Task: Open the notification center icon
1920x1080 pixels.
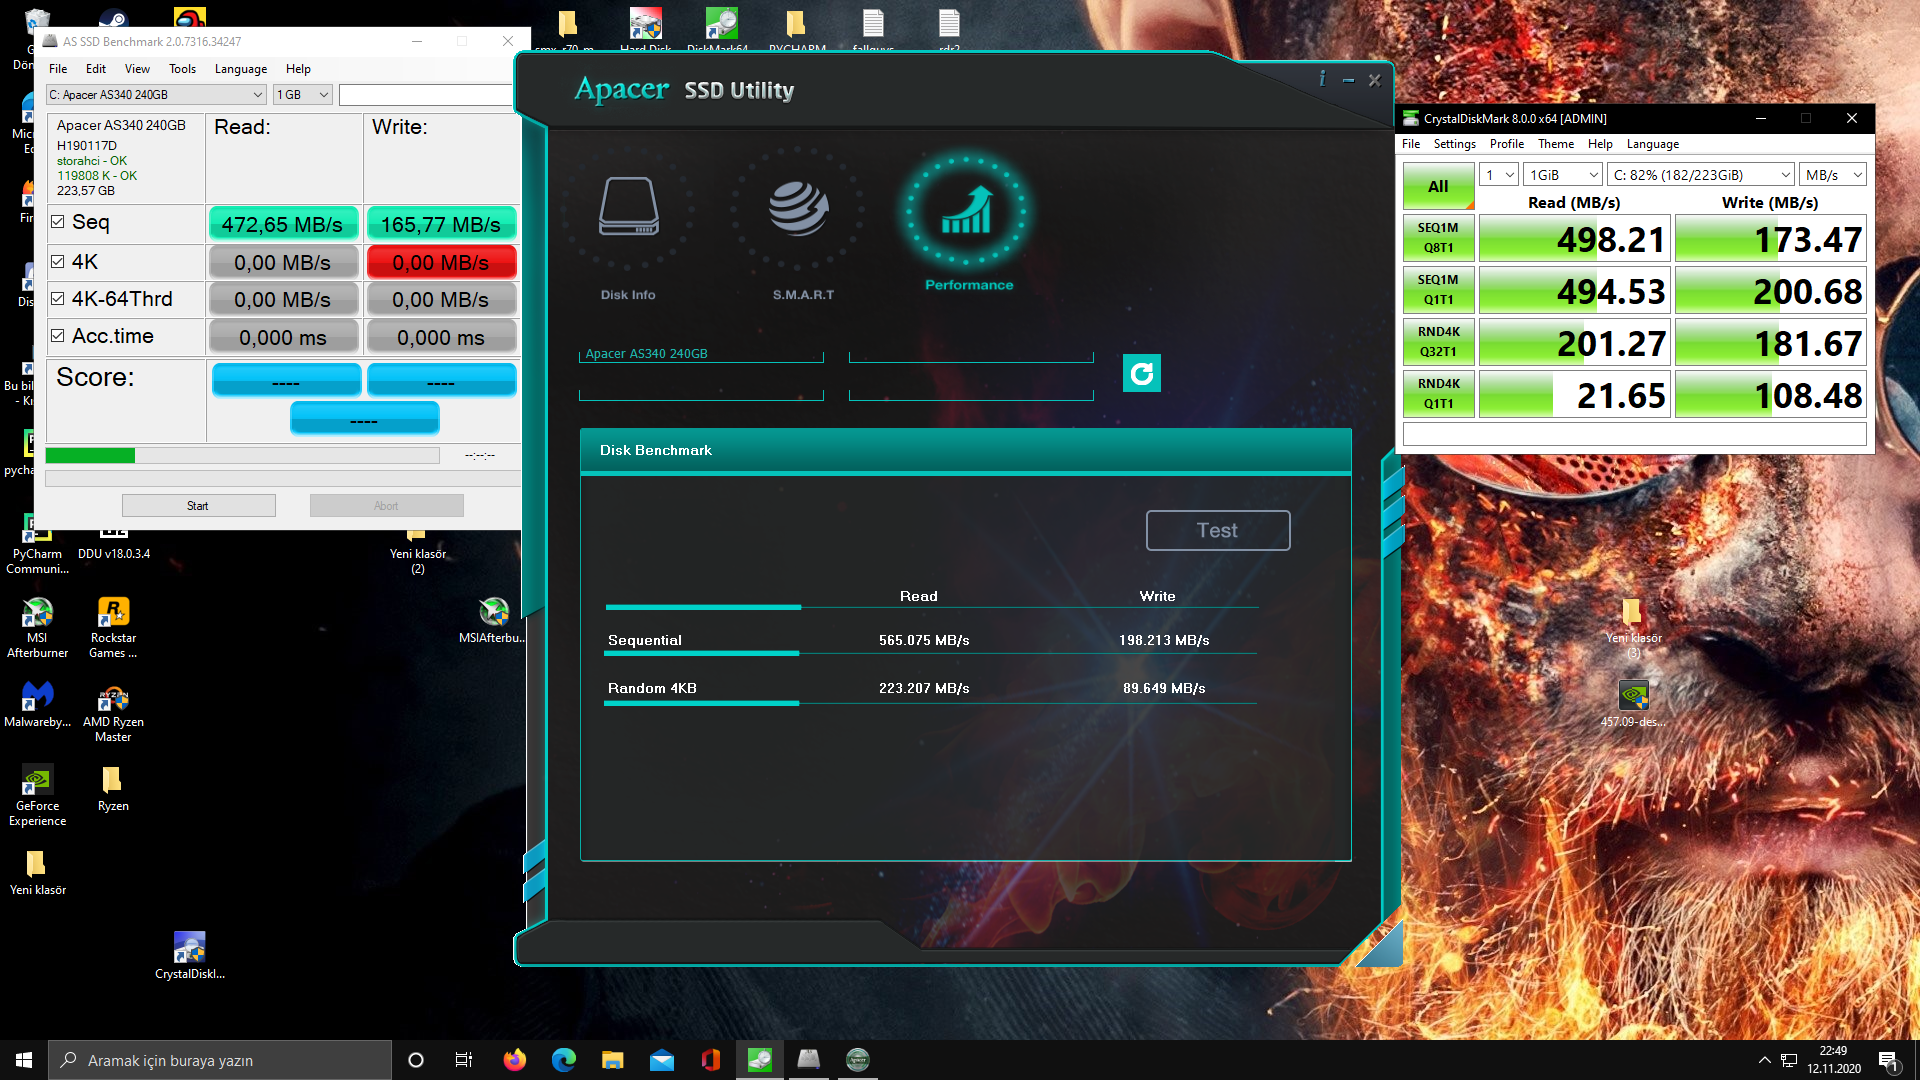Action: click(1888, 1060)
